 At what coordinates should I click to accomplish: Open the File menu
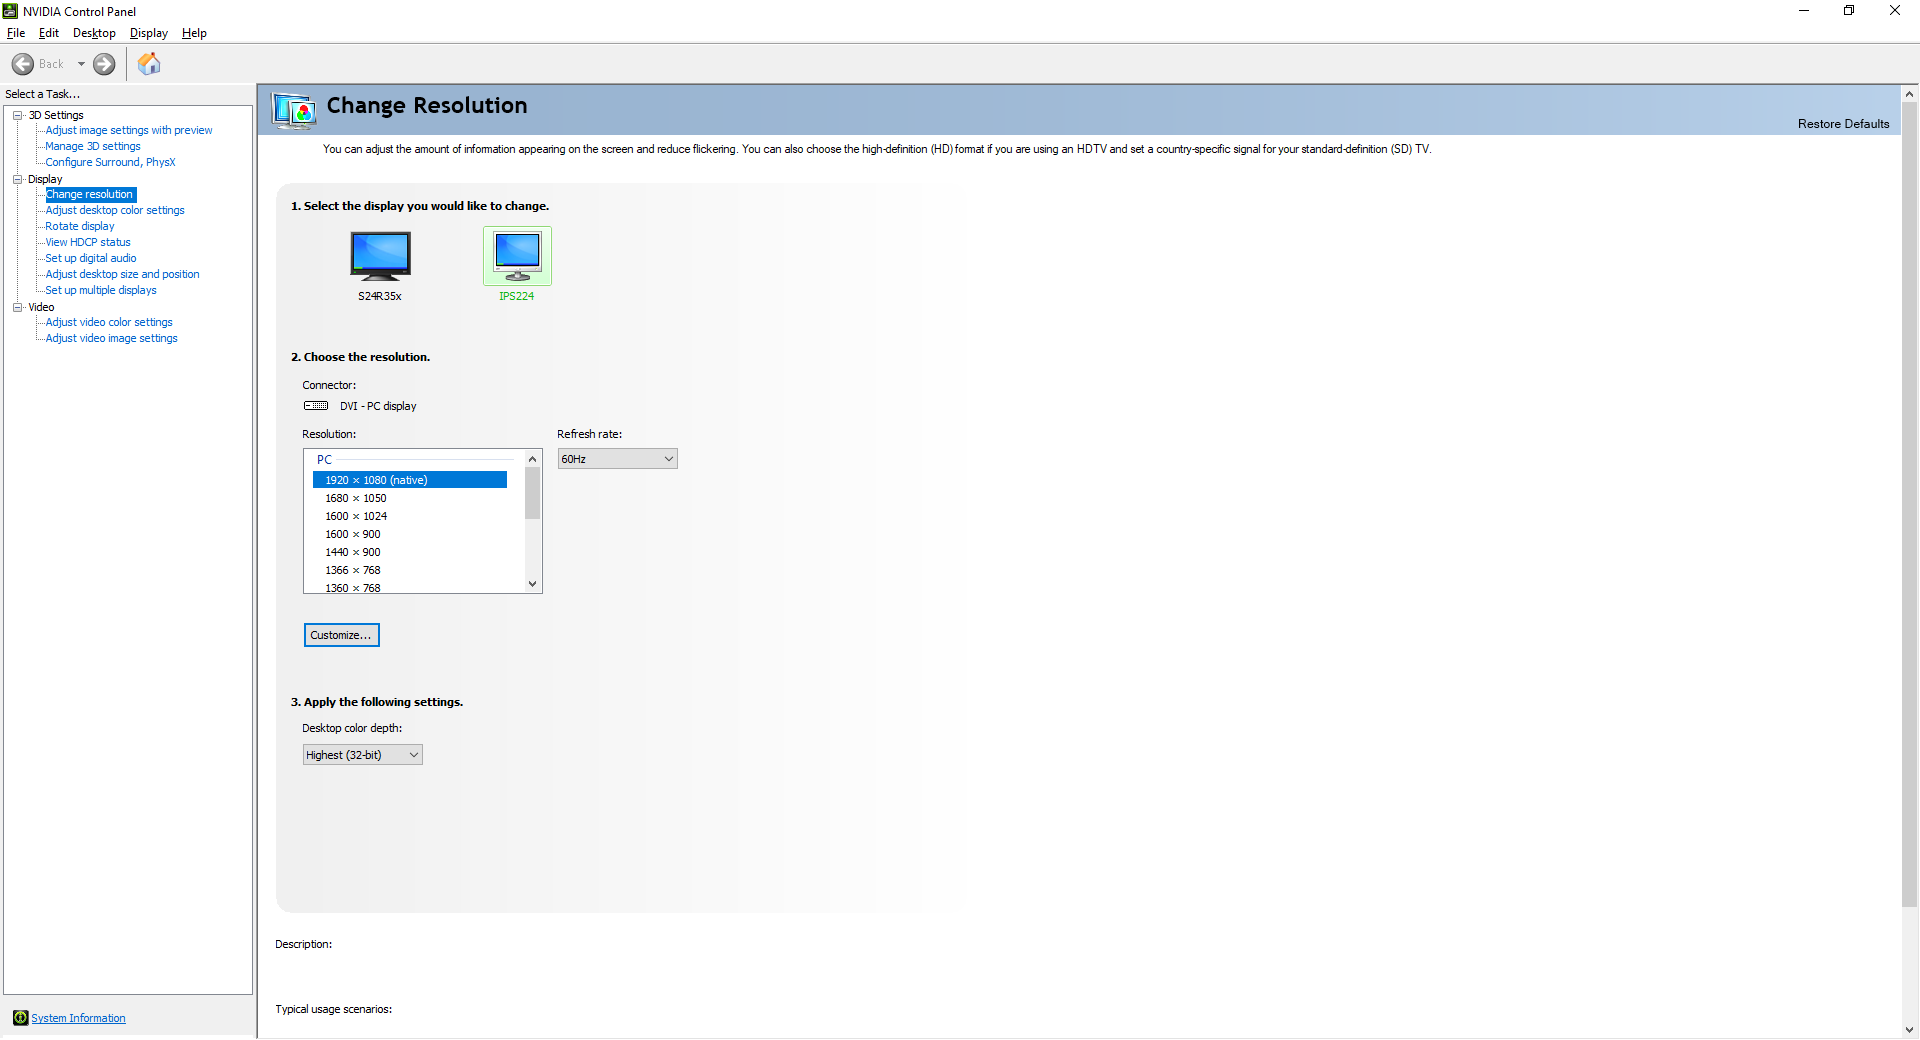tap(16, 33)
